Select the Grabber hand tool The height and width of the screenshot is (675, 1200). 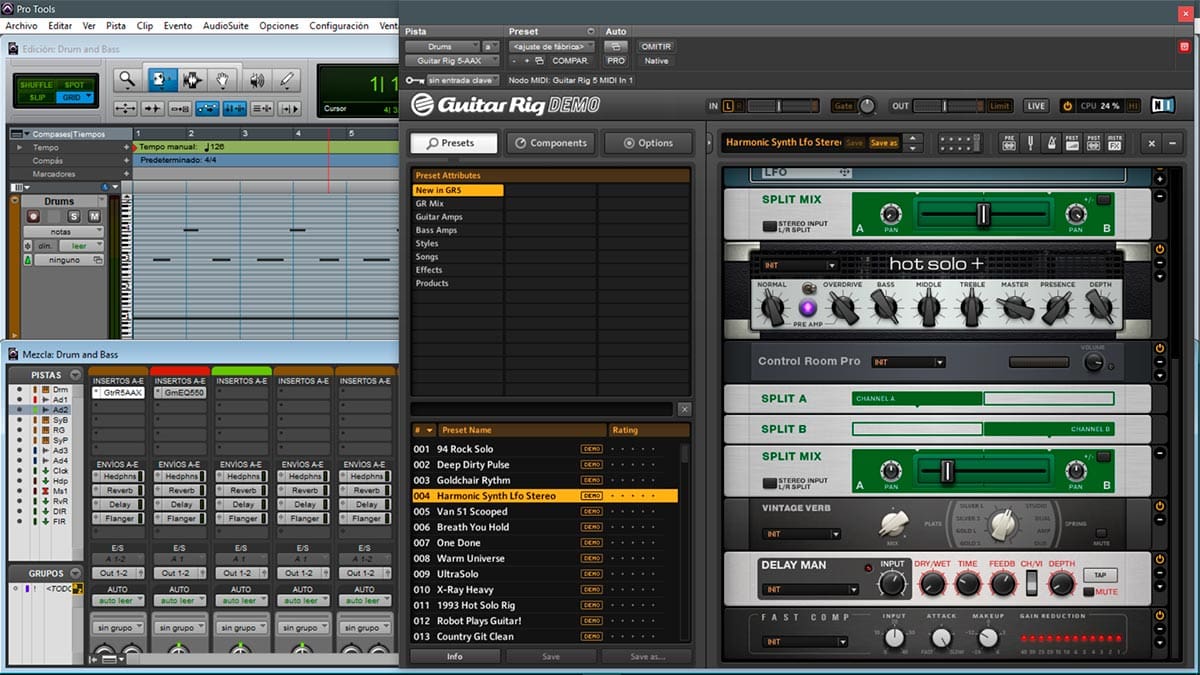223,80
